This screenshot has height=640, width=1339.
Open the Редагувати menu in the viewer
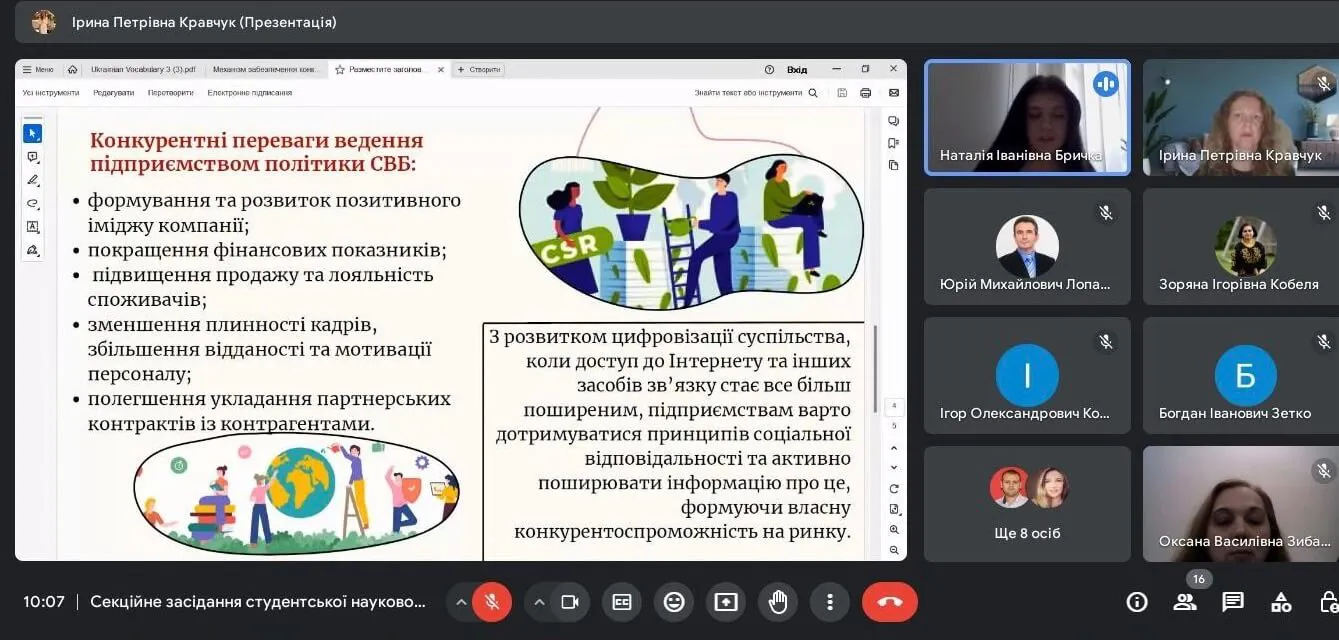pos(113,93)
